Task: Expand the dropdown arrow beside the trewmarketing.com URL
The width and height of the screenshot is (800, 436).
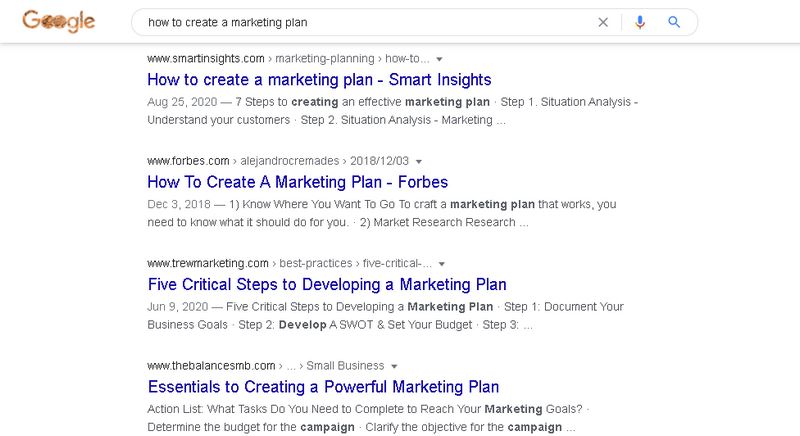Action: 441,263
